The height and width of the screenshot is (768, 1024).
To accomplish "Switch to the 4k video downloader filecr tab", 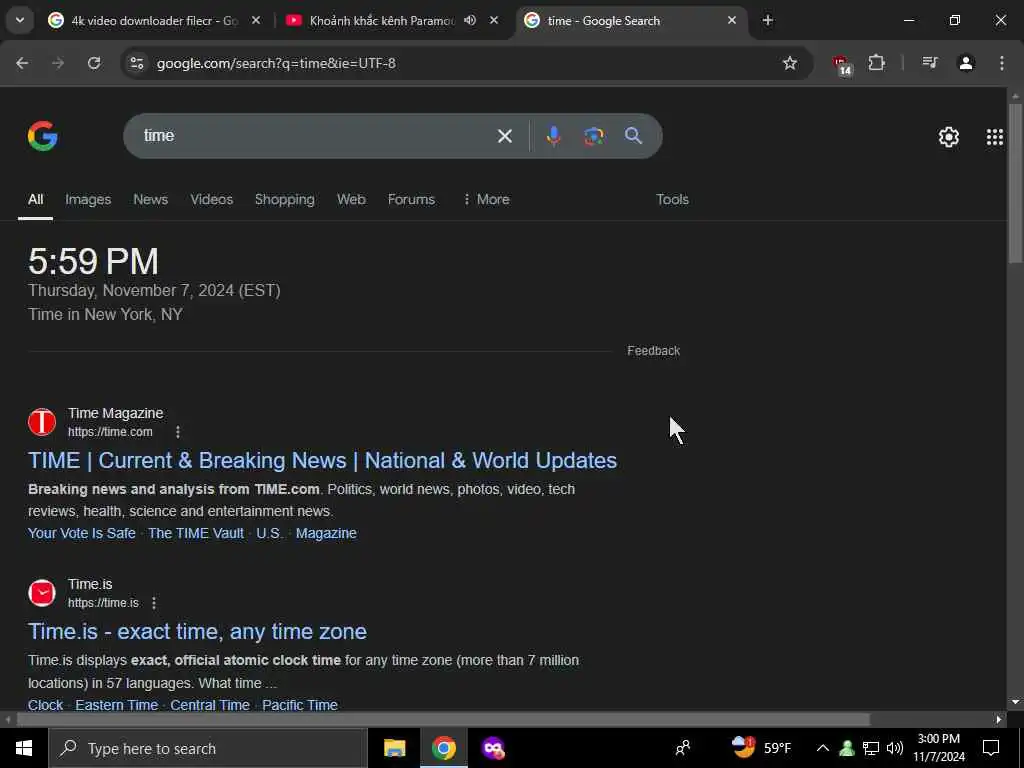I will [x=155, y=20].
